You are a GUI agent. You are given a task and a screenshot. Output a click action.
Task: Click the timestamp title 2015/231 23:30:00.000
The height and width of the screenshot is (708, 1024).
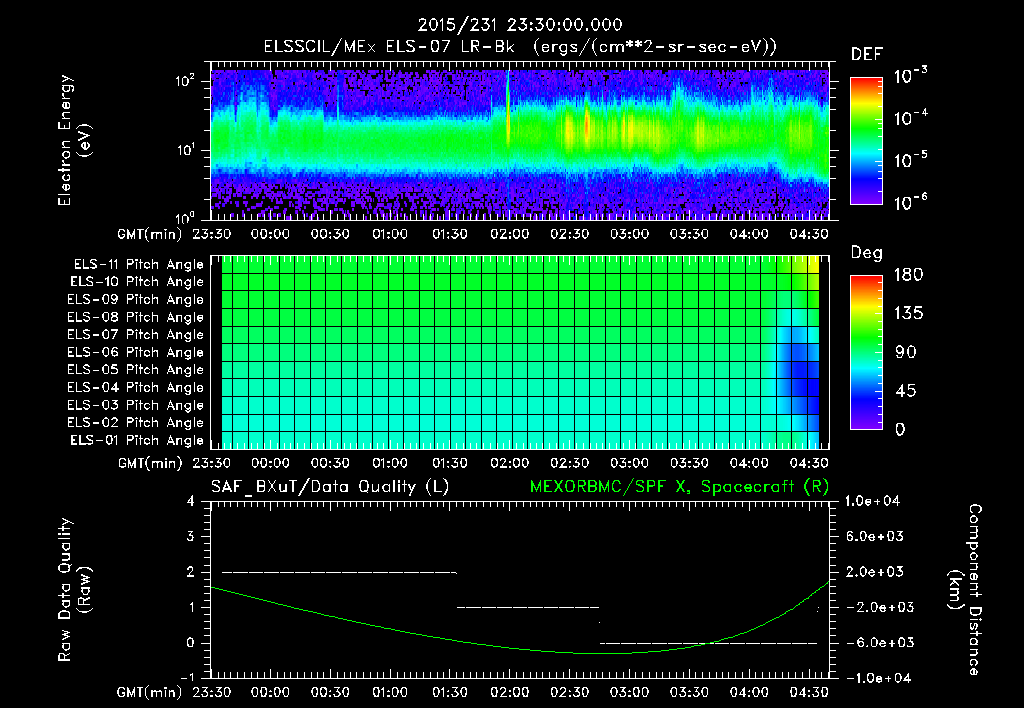[x=520, y=25]
